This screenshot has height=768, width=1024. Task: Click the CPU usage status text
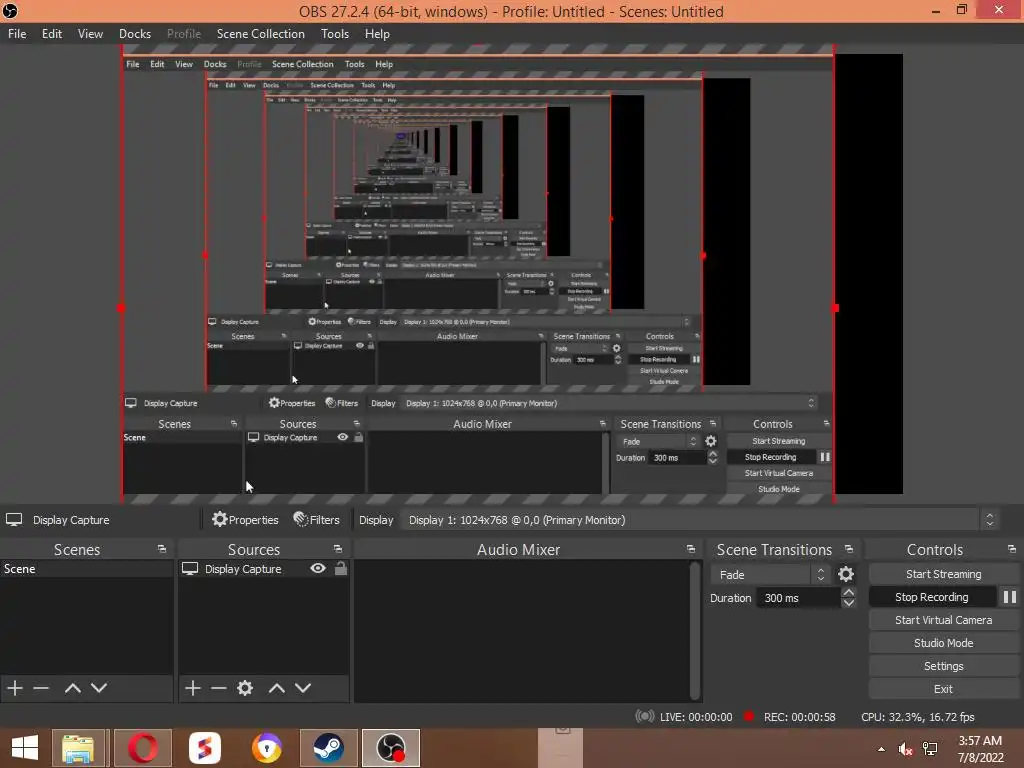click(918, 717)
